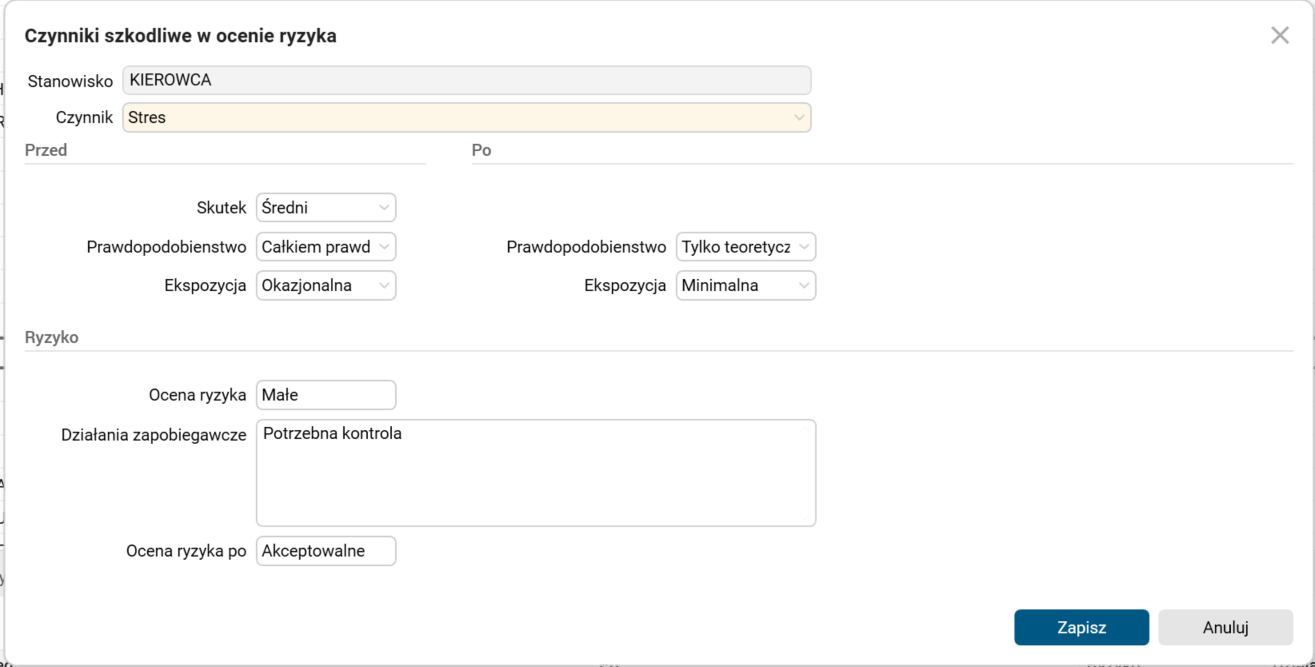
Task: Click the Przed section header
Action: 45,150
